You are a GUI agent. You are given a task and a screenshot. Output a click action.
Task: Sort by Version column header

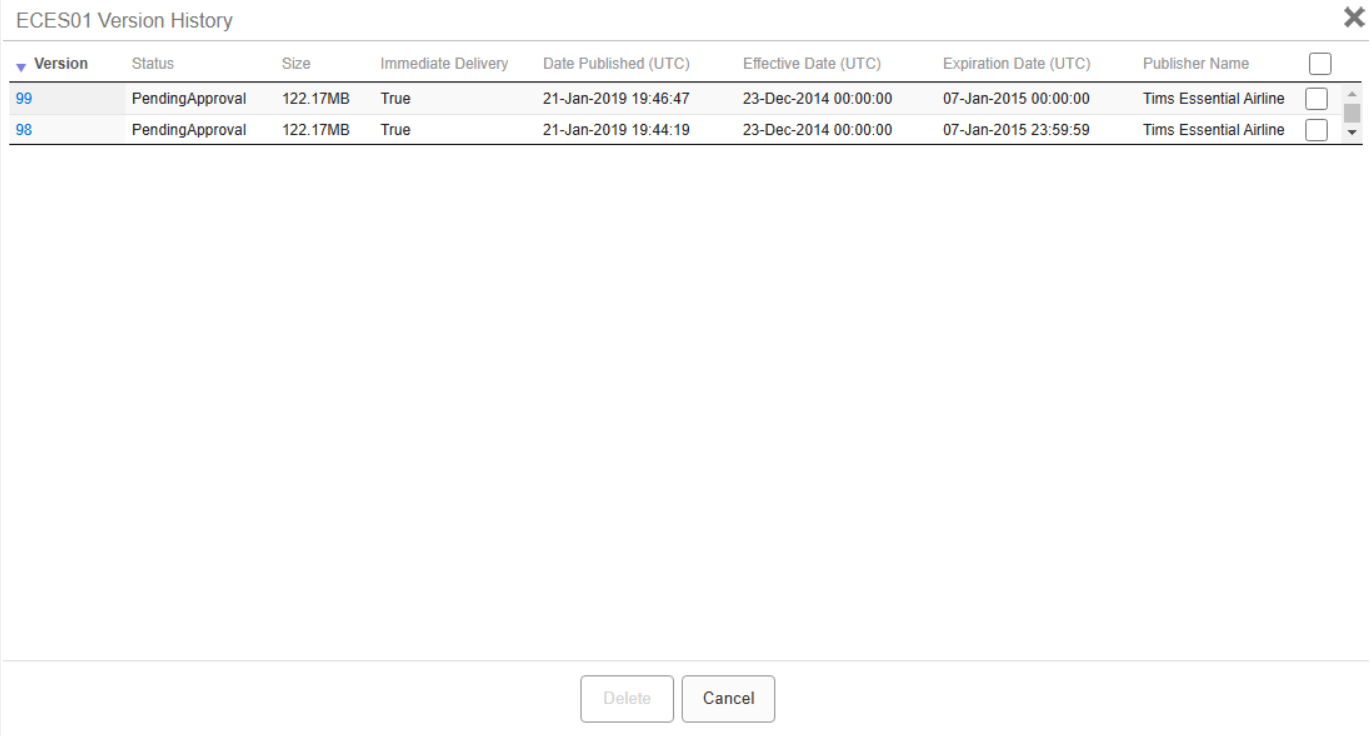coord(61,63)
